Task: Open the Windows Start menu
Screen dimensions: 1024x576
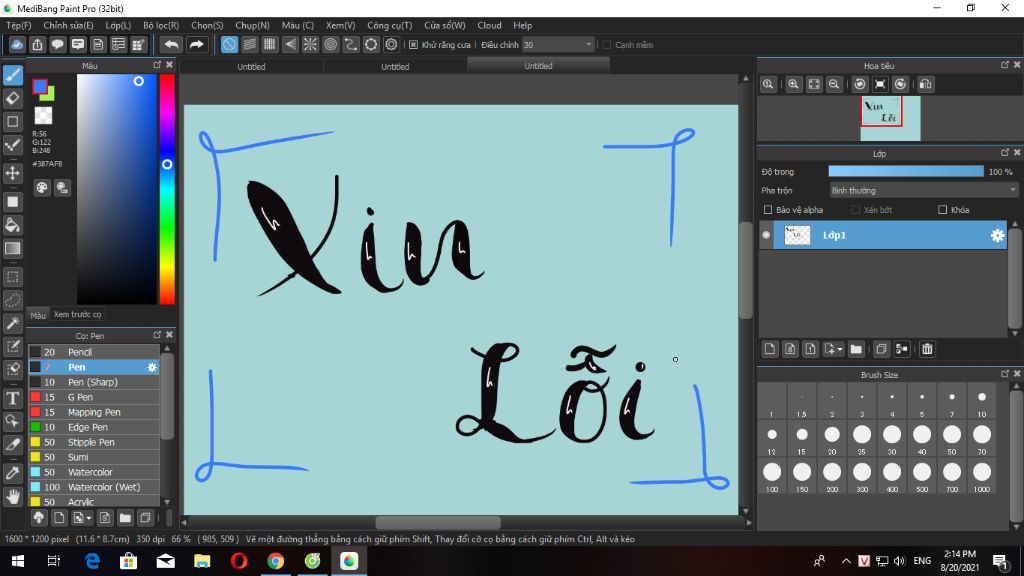Action: coord(18,561)
